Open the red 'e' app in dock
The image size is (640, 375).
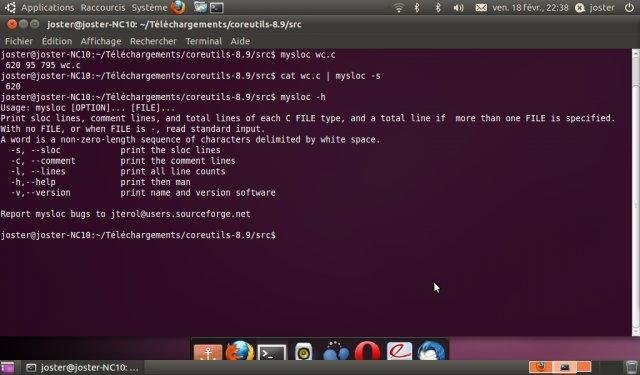[x=399, y=351]
